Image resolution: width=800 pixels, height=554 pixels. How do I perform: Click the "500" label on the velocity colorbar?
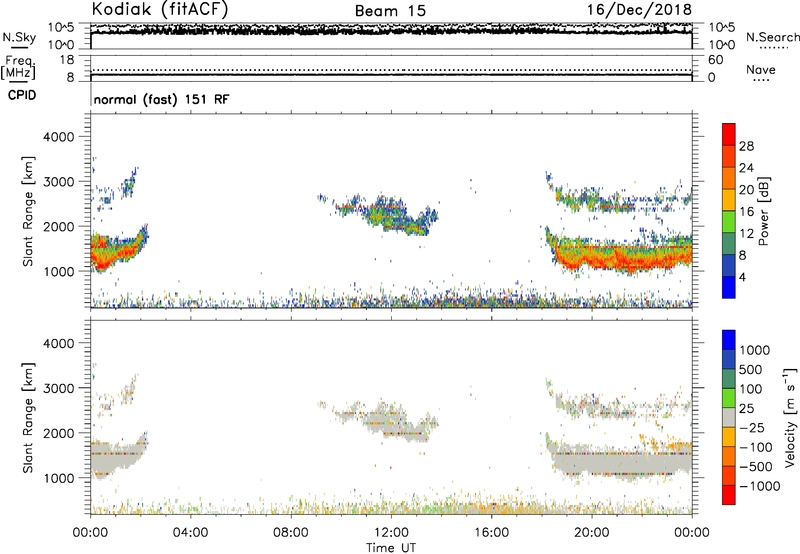pos(753,370)
